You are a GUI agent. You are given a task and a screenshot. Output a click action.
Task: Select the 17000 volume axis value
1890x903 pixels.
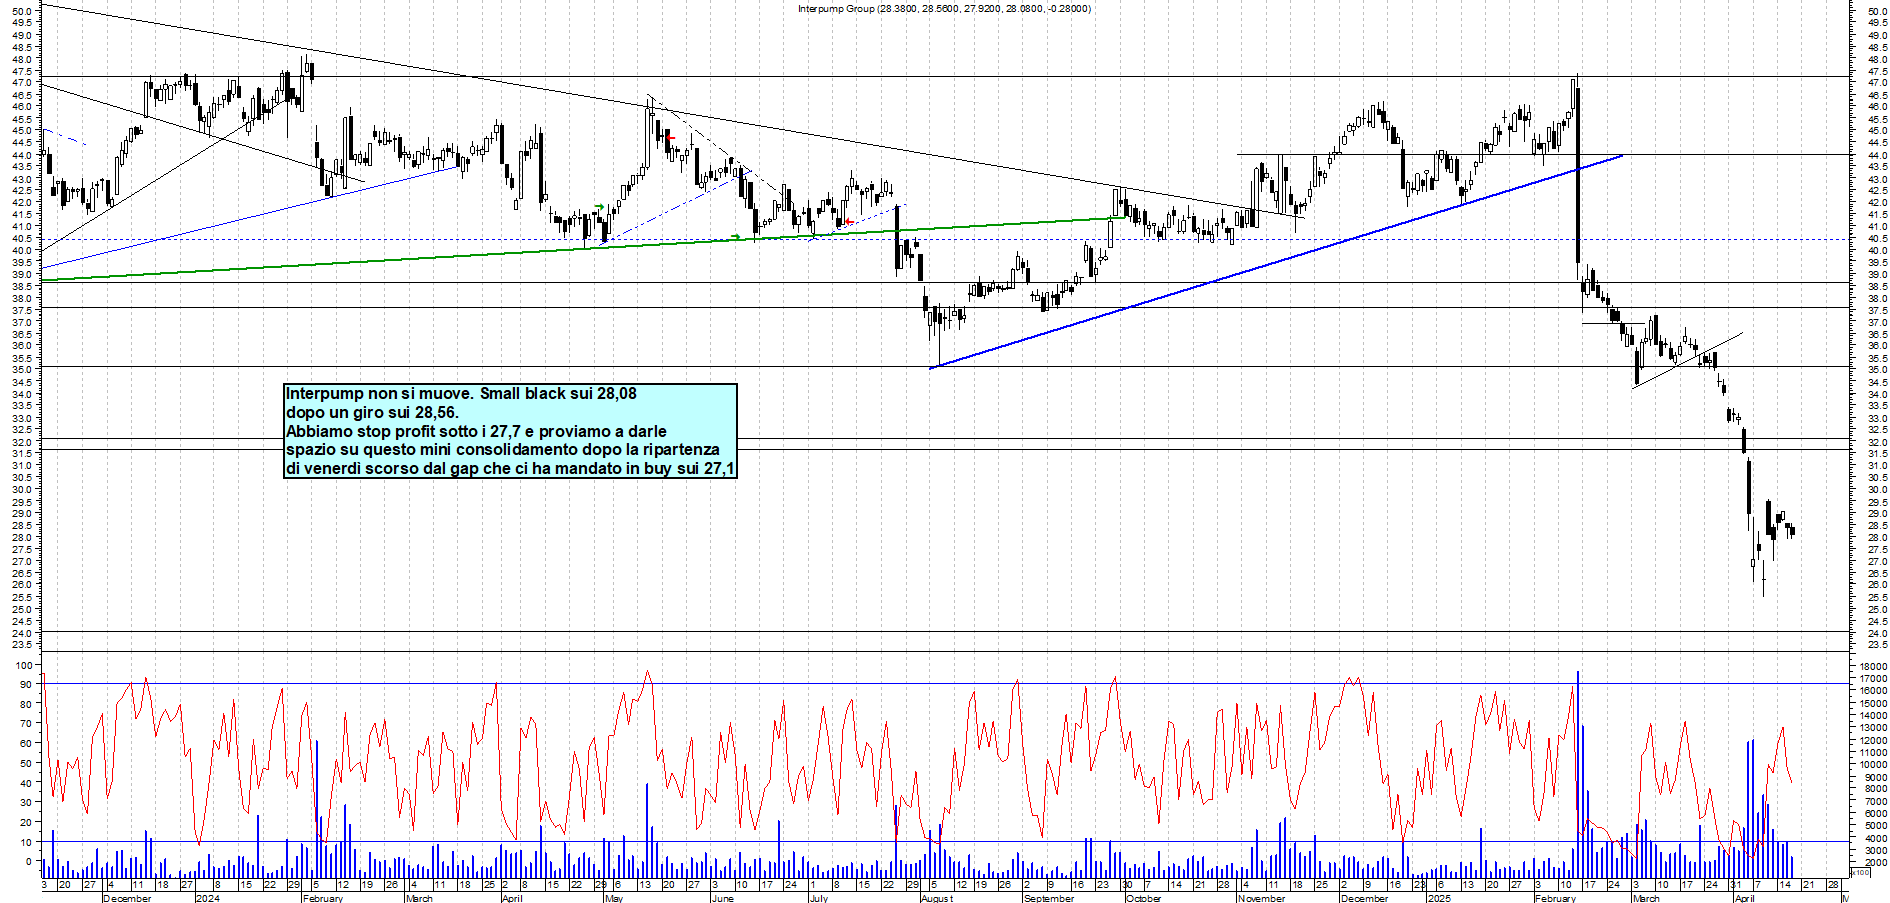(1874, 678)
